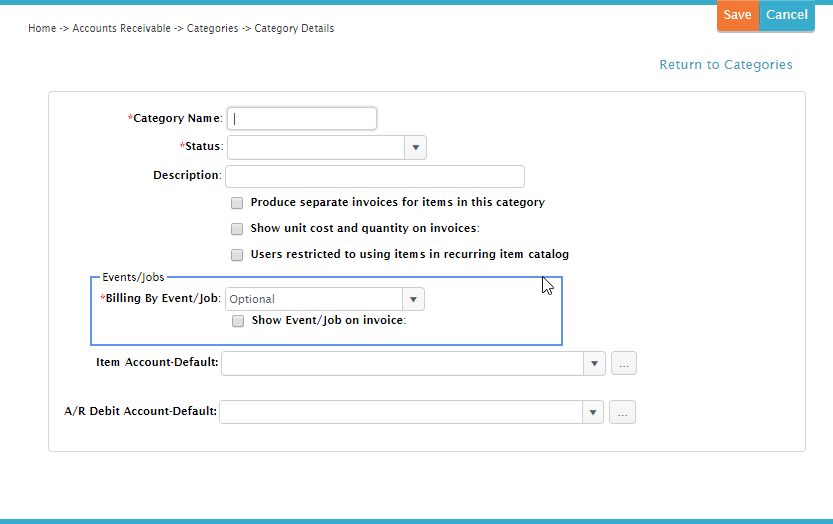Open the Item Account-Default ellipsis lookup
Image resolution: width=833 pixels, height=524 pixels.
[x=624, y=364]
